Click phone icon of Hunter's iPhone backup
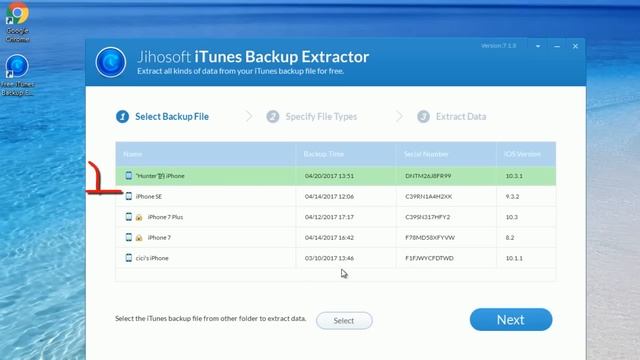640x360 pixels. point(129,176)
